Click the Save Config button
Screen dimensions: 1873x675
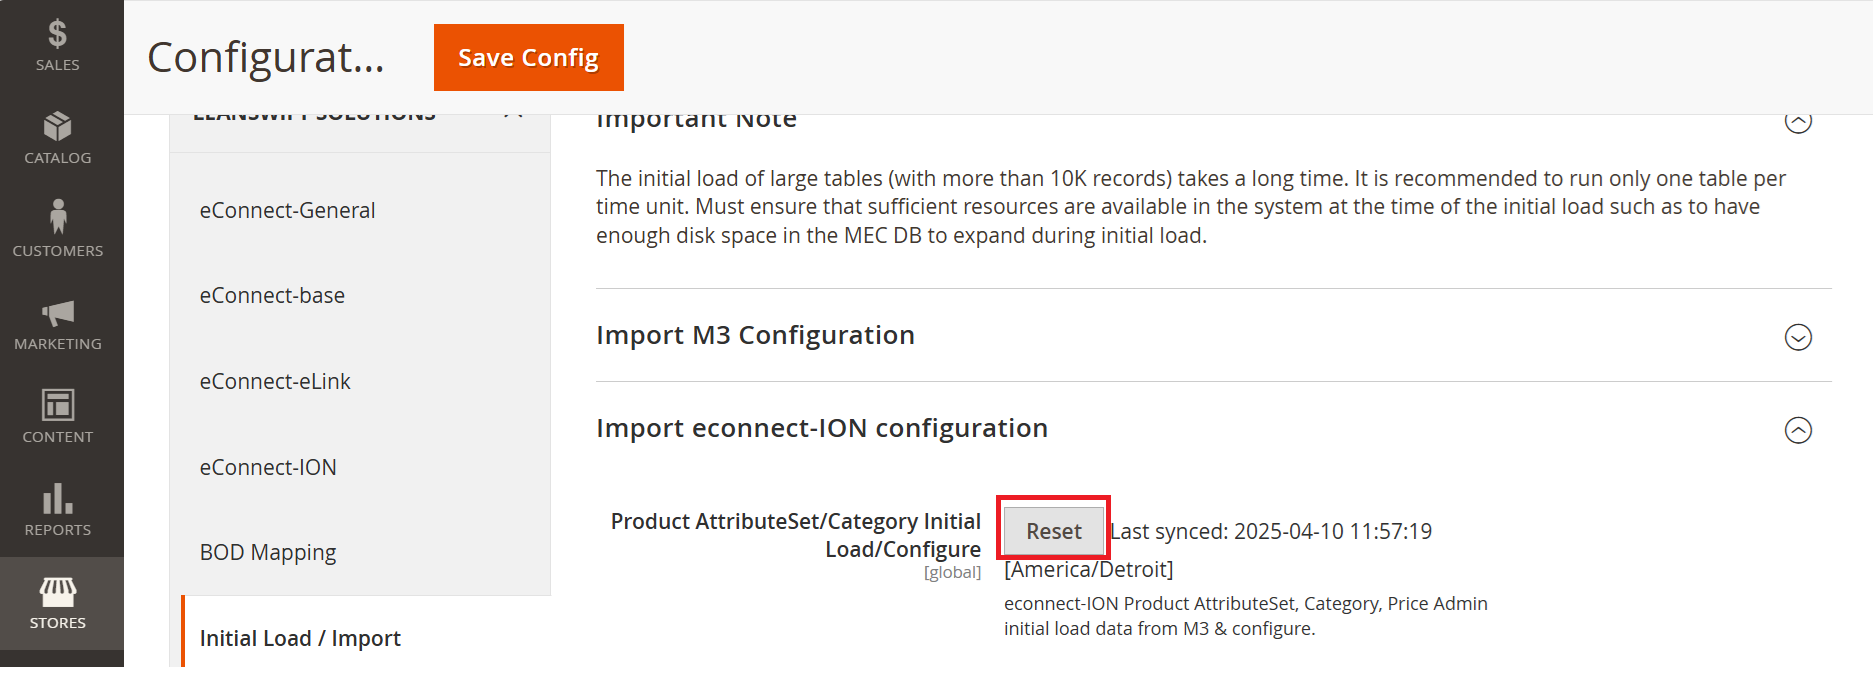point(528,57)
